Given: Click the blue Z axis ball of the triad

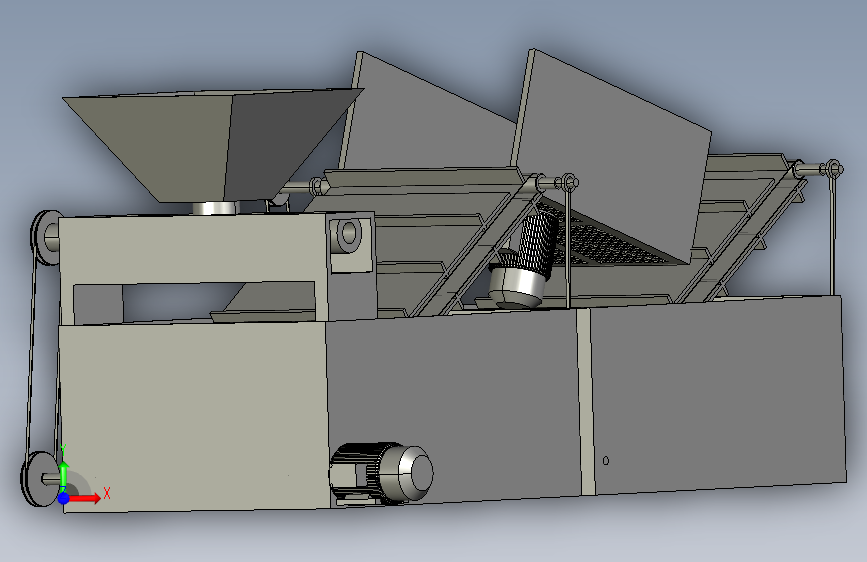Looking at the screenshot, I should click(x=64, y=498).
